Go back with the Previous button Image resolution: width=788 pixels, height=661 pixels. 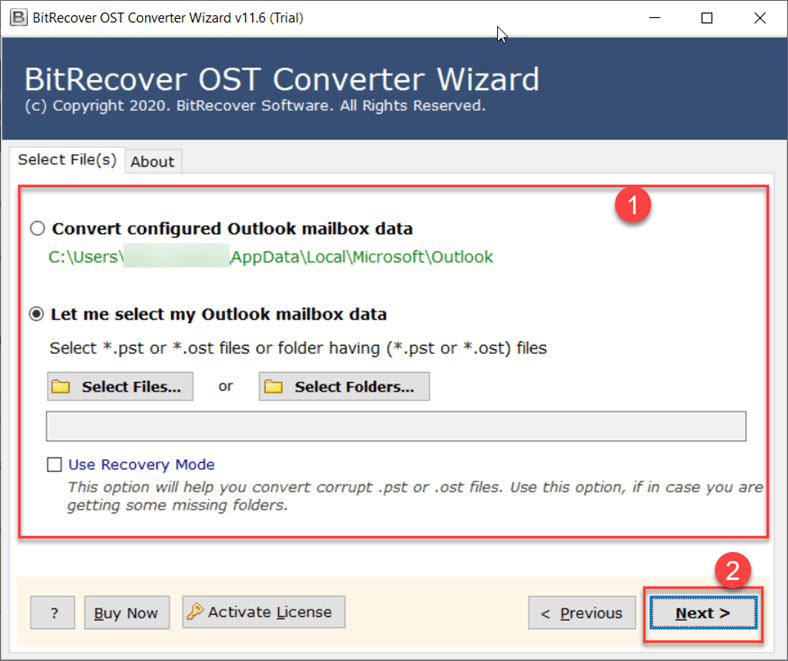tap(581, 613)
